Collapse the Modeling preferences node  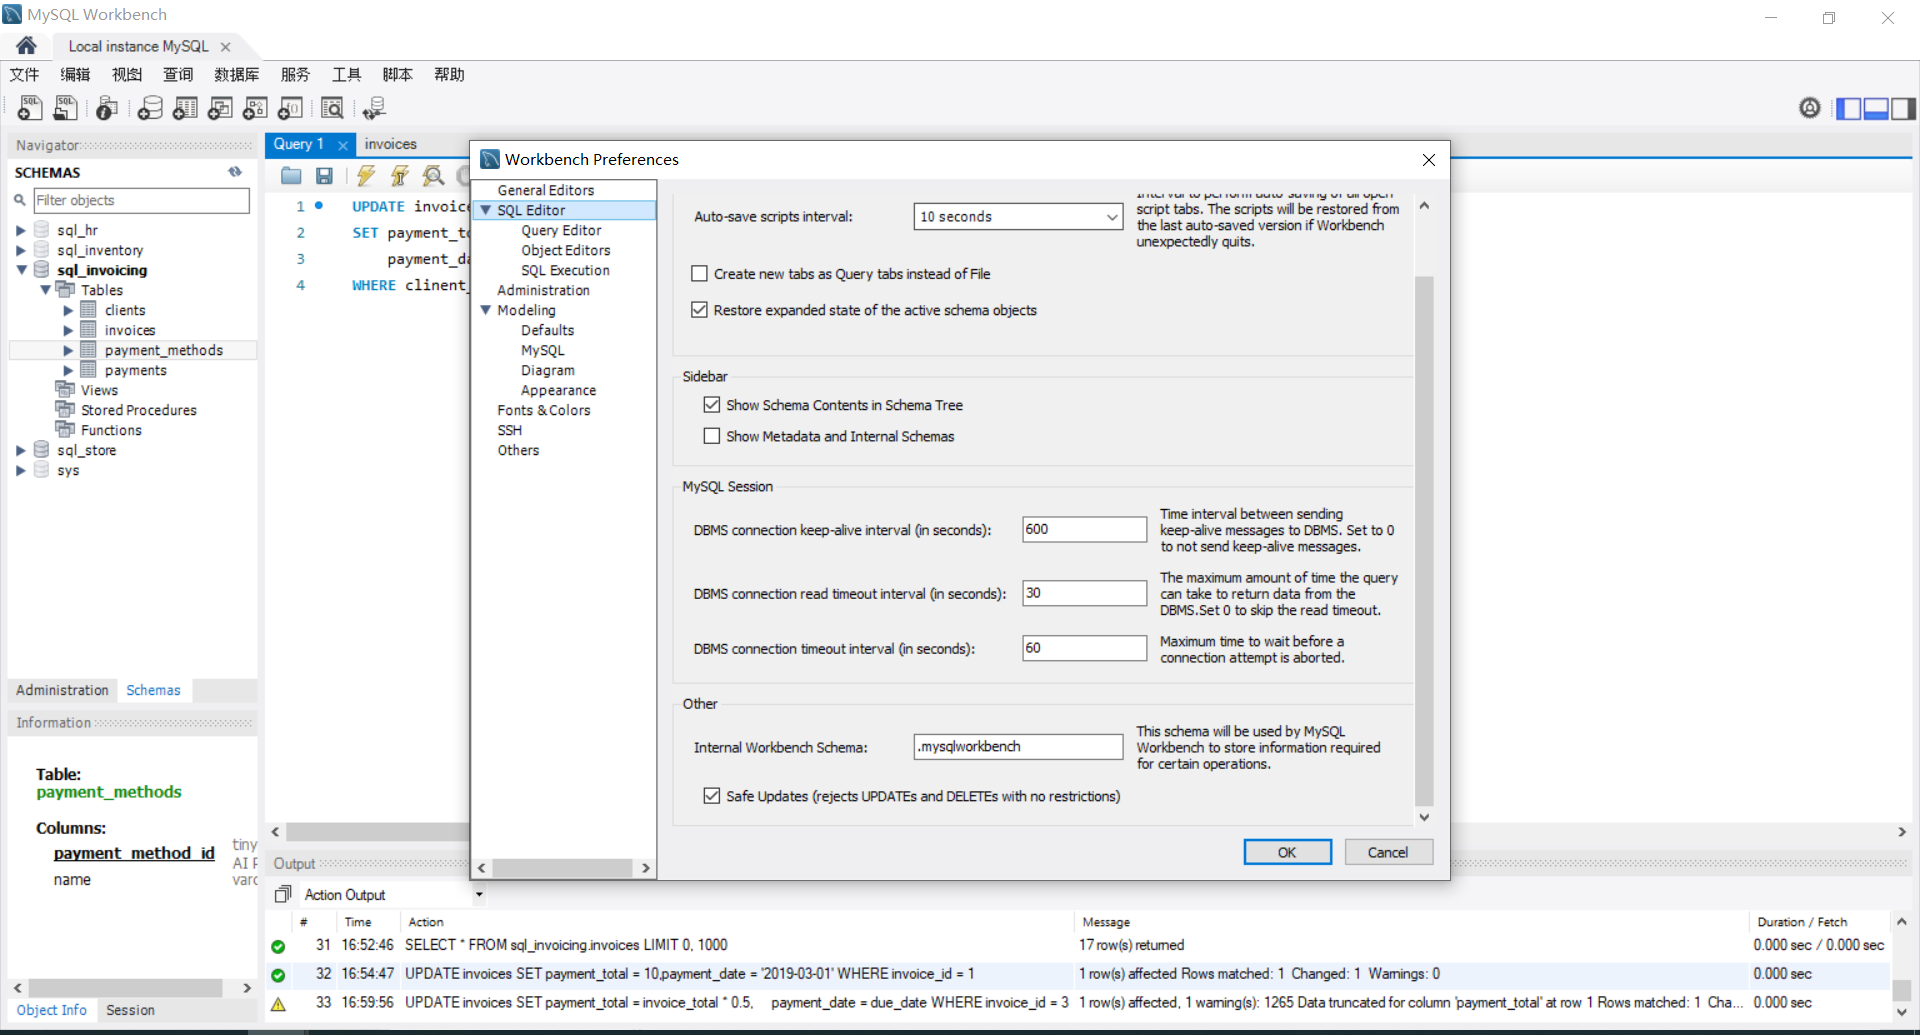[x=485, y=310]
